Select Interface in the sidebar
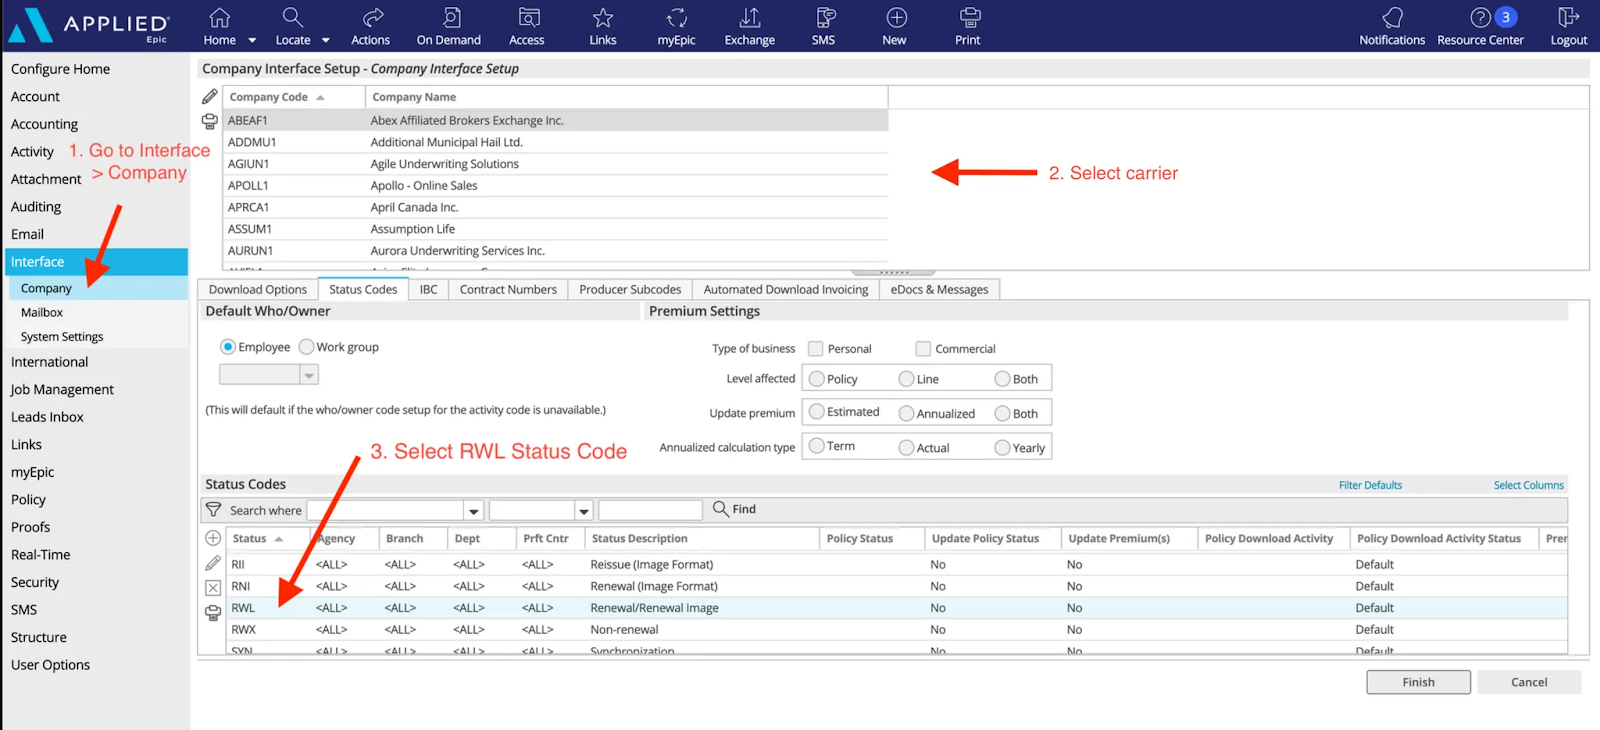 click(x=95, y=262)
